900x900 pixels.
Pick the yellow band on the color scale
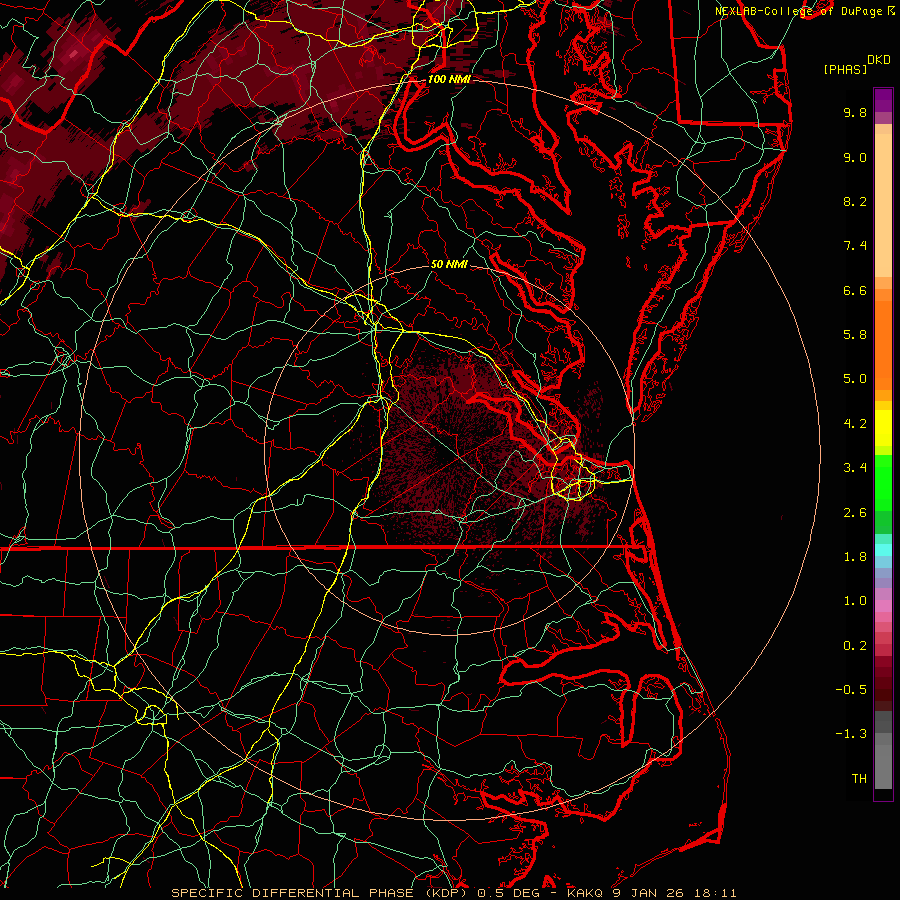point(883,428)
